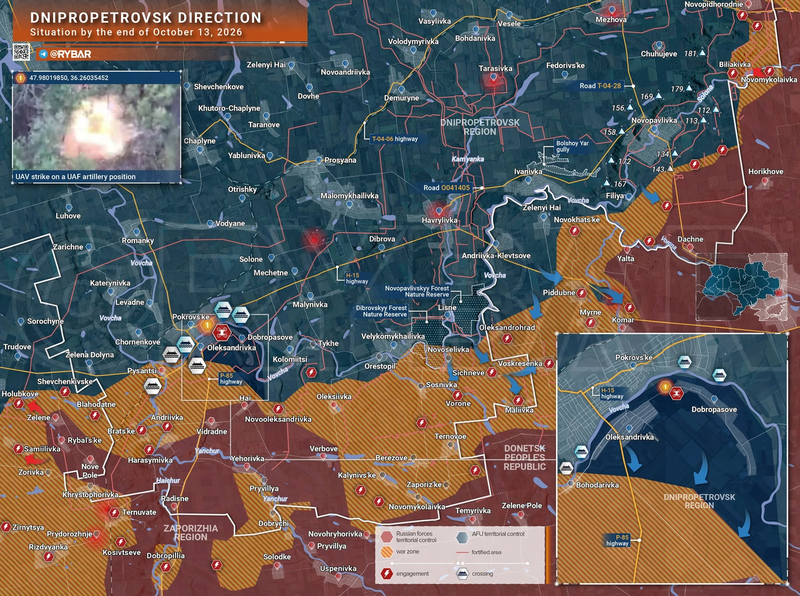Viewport: 800px width, 596px height.
Task: Open the @RYBAR channel handle
Action: tap(70, 54)
